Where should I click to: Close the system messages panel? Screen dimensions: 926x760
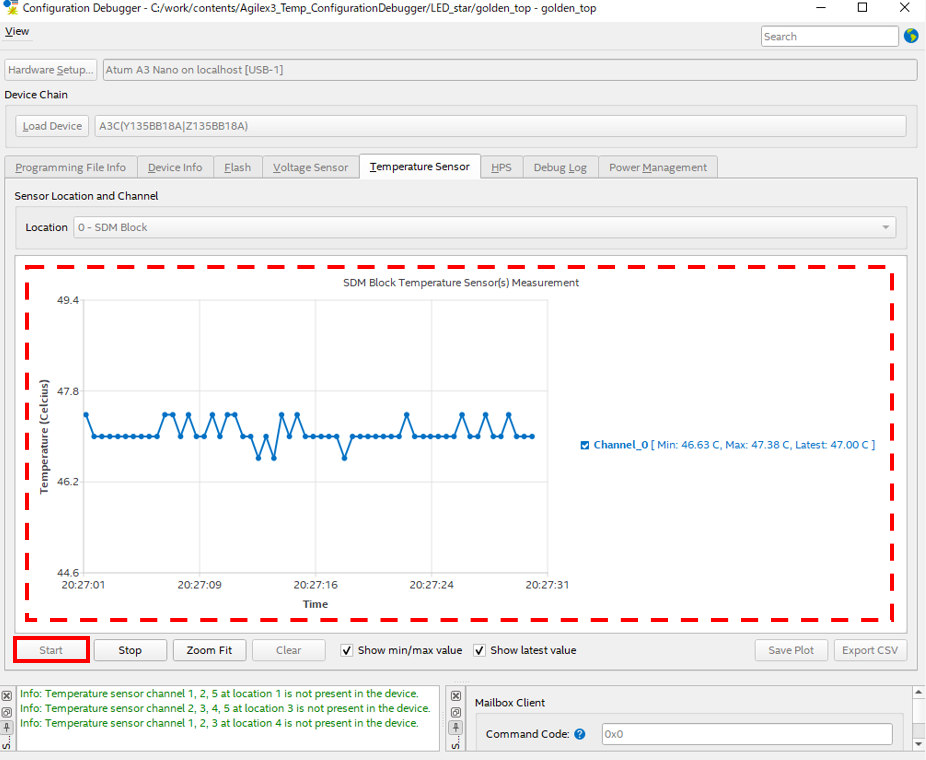click(7, 696)
